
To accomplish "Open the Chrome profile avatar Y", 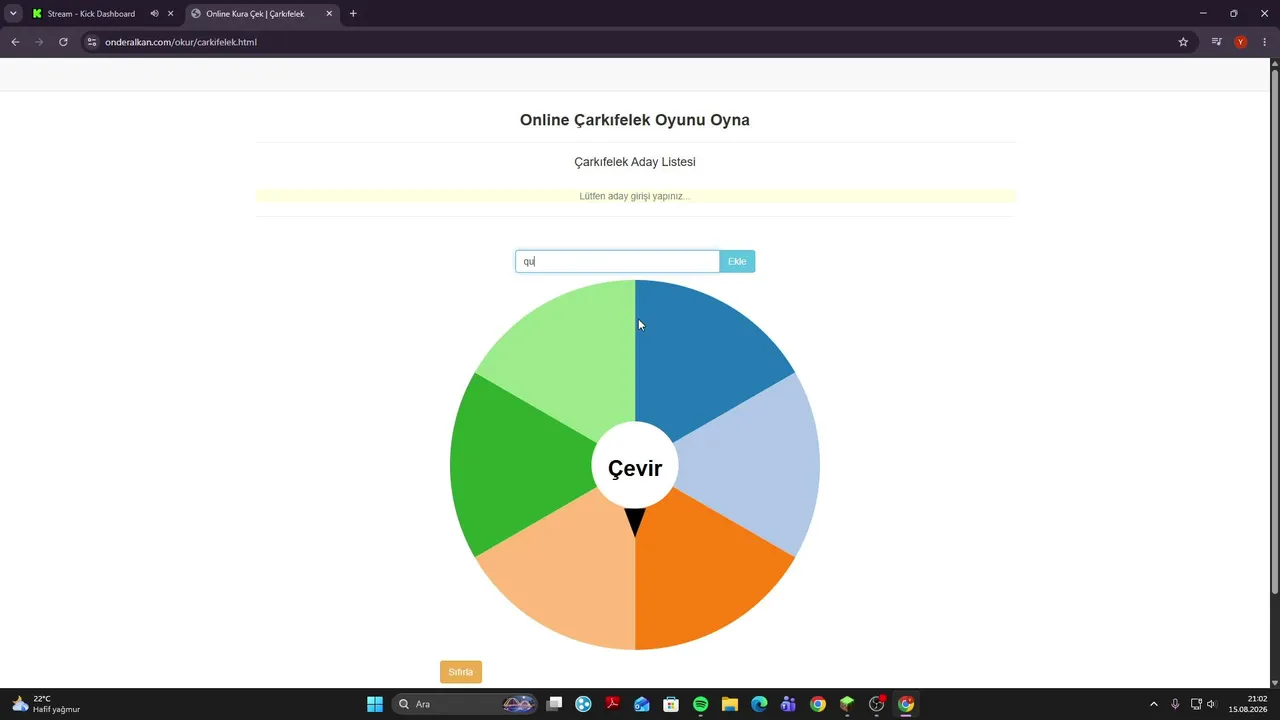I will [x=1241, y=42].
